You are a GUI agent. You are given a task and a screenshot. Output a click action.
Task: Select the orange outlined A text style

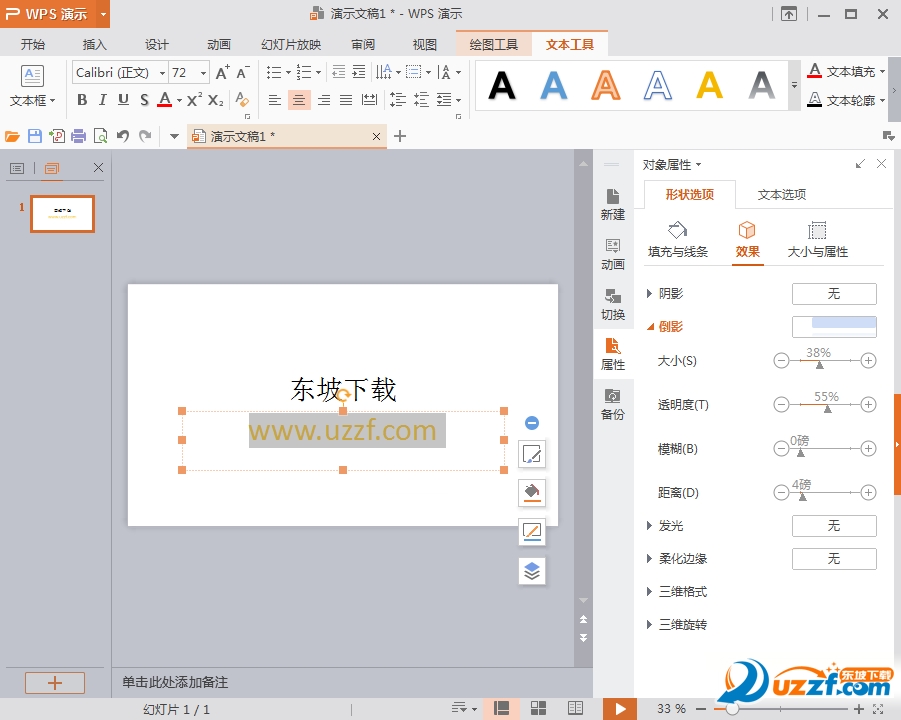[606, 86]
